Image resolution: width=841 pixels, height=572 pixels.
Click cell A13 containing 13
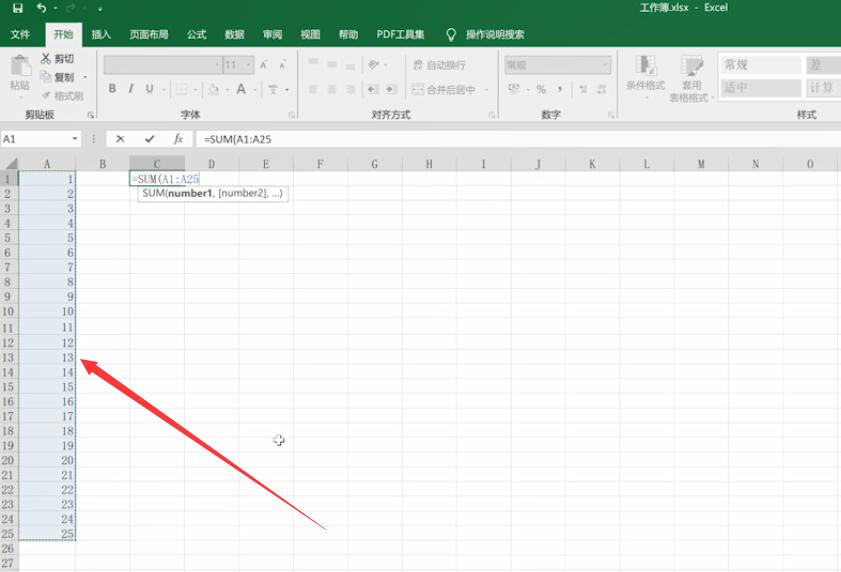(47, 357)
